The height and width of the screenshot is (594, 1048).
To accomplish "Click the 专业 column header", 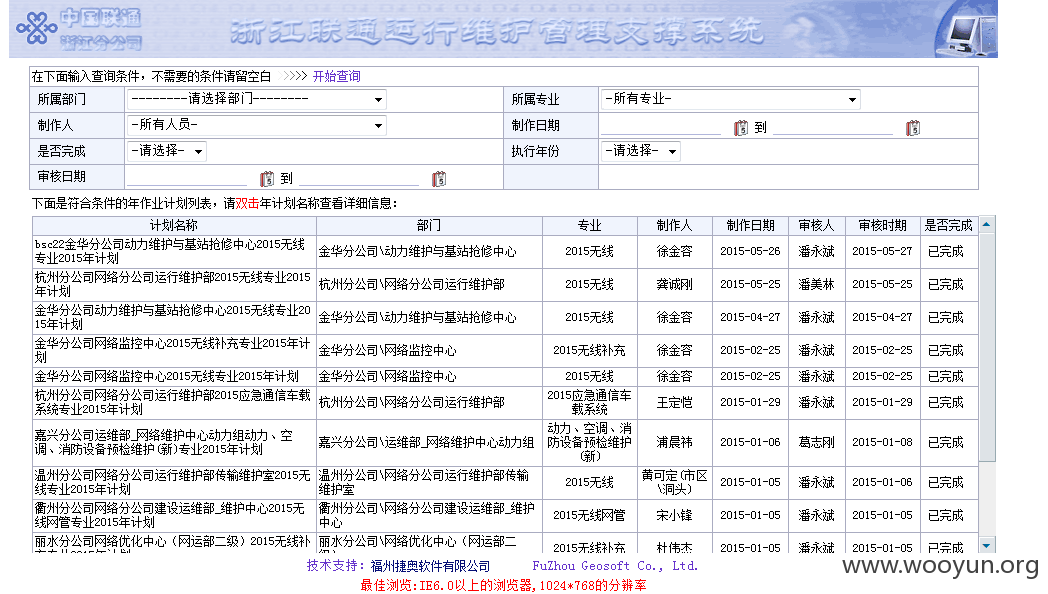I will [x=590, y=226].
